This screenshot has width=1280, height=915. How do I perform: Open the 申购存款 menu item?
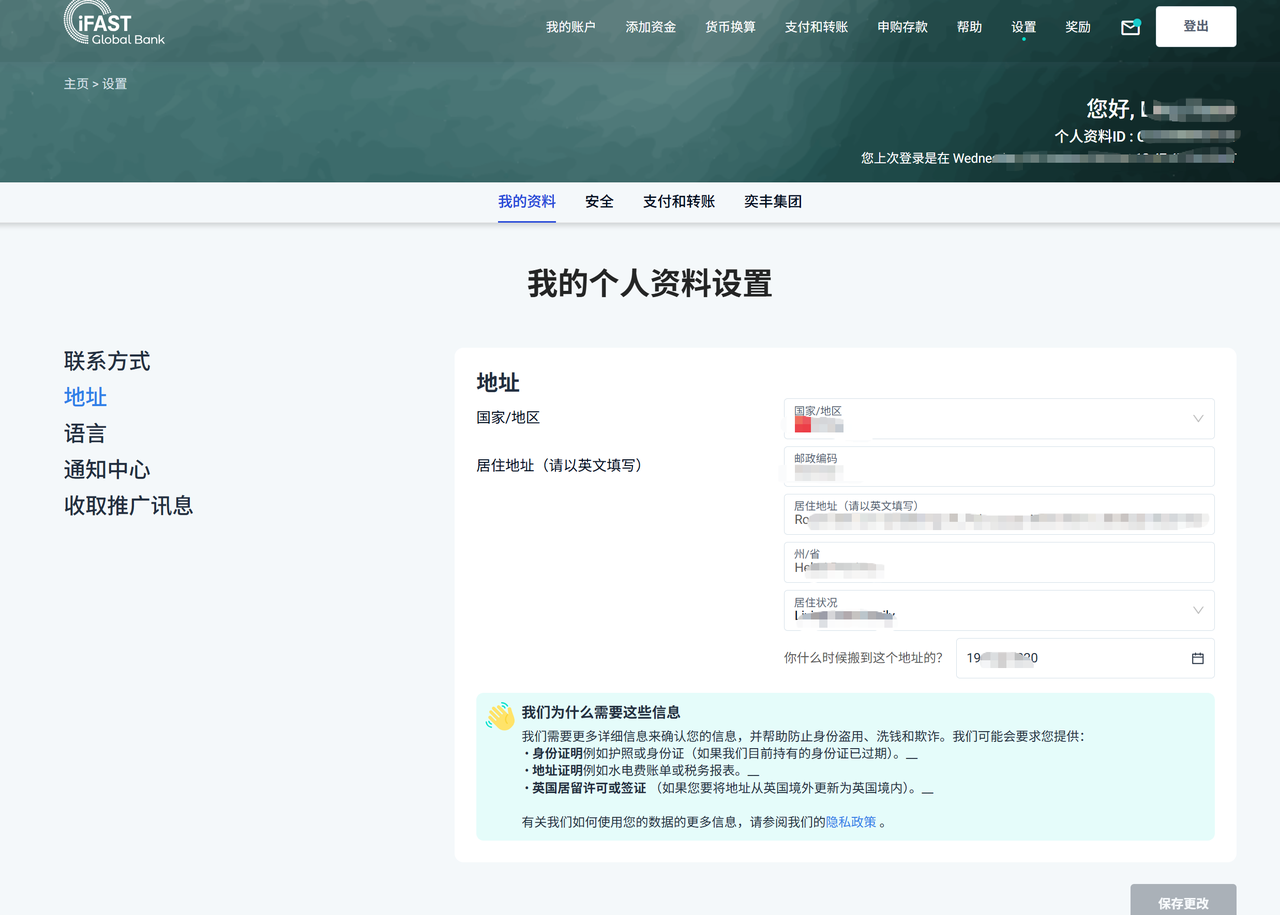pyautogui.click(x=902, y=27)
